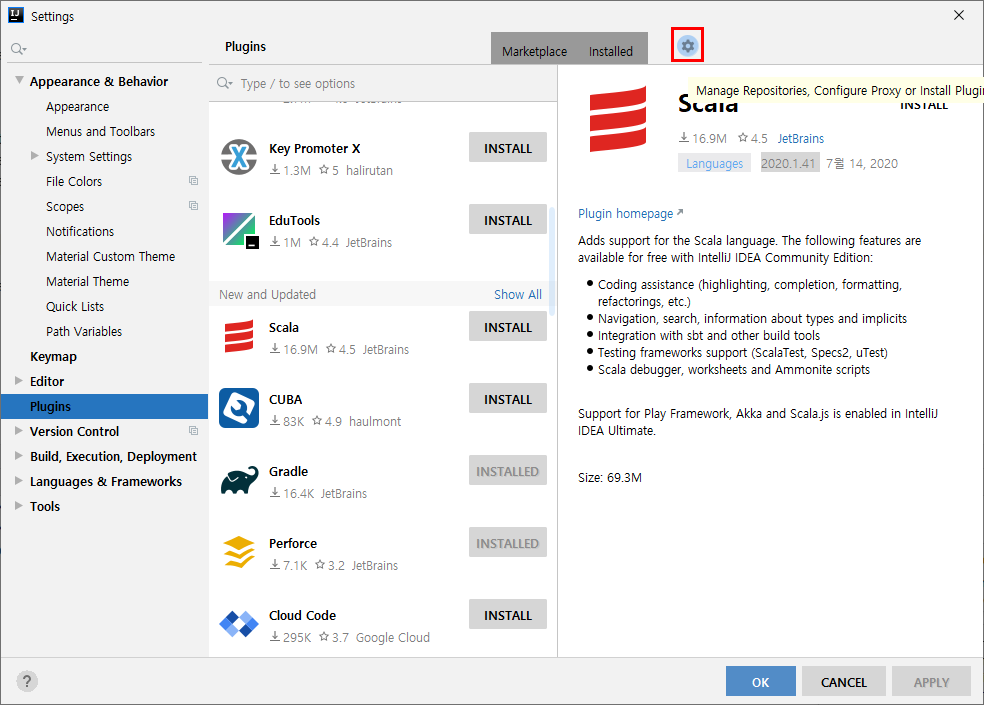Image resolution: width=984 pixels, height=705 pixels.
Task: Expand the System Settings node
Action: [x=35, y=156]
